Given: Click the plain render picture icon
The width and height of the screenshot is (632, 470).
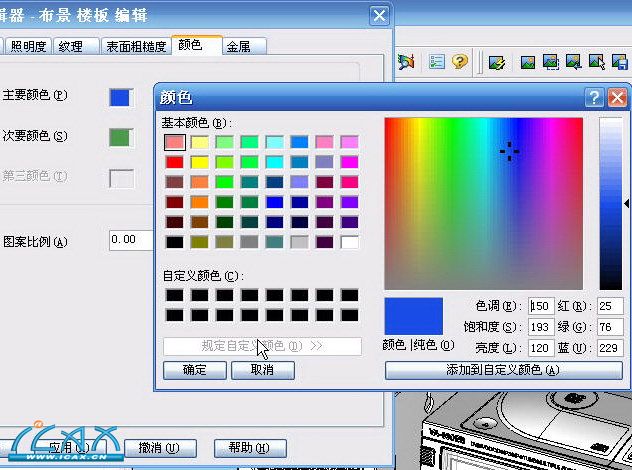Looking at the screenshot, I should point(528,62).
